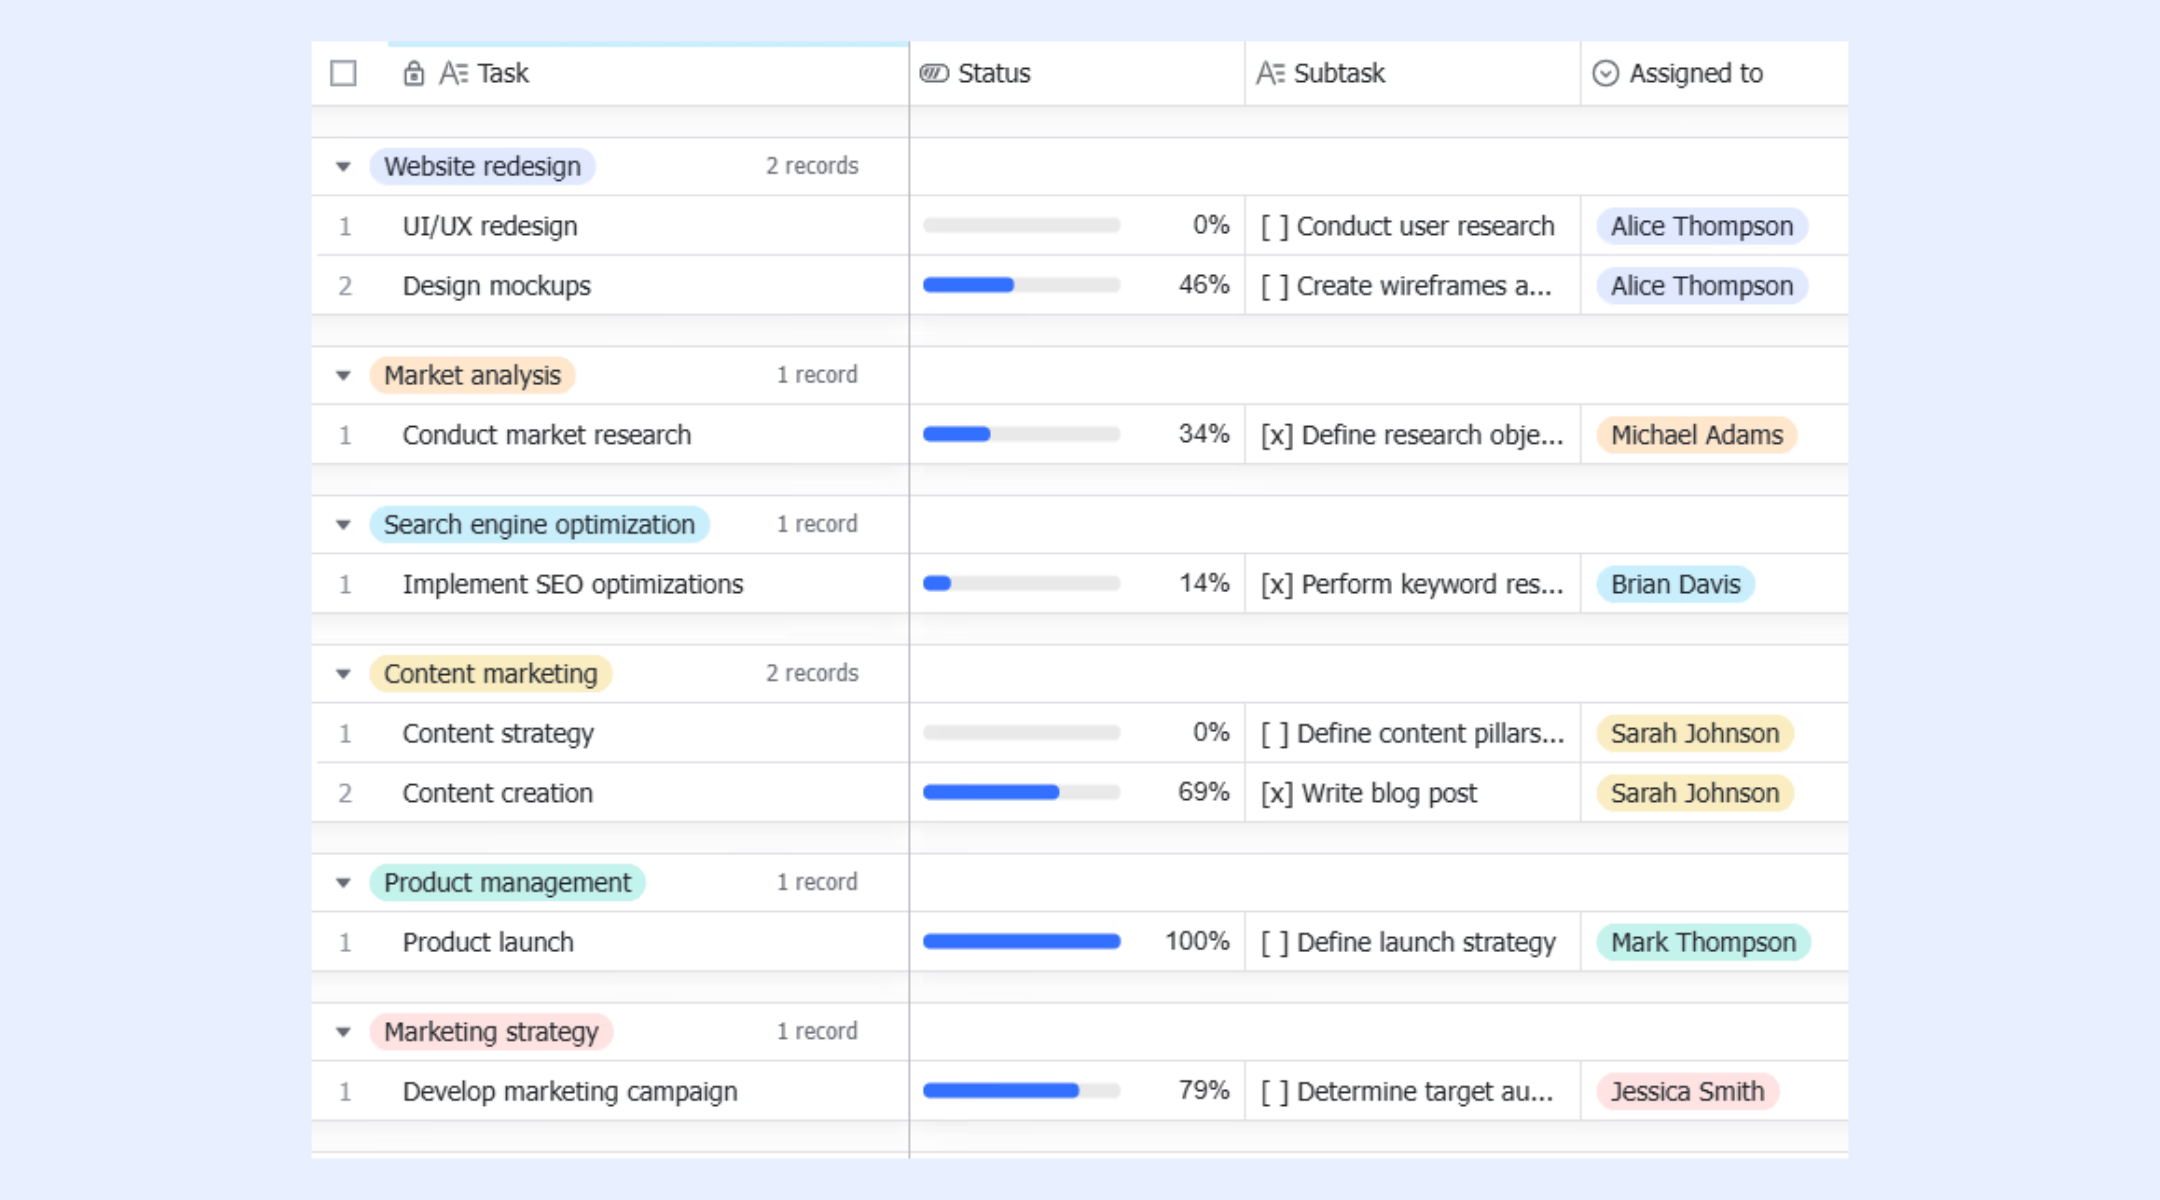This screenshot has width=2160, height=1200.
Task: Click the text icon beside Subtask header
Action: tap(1270, 73)
